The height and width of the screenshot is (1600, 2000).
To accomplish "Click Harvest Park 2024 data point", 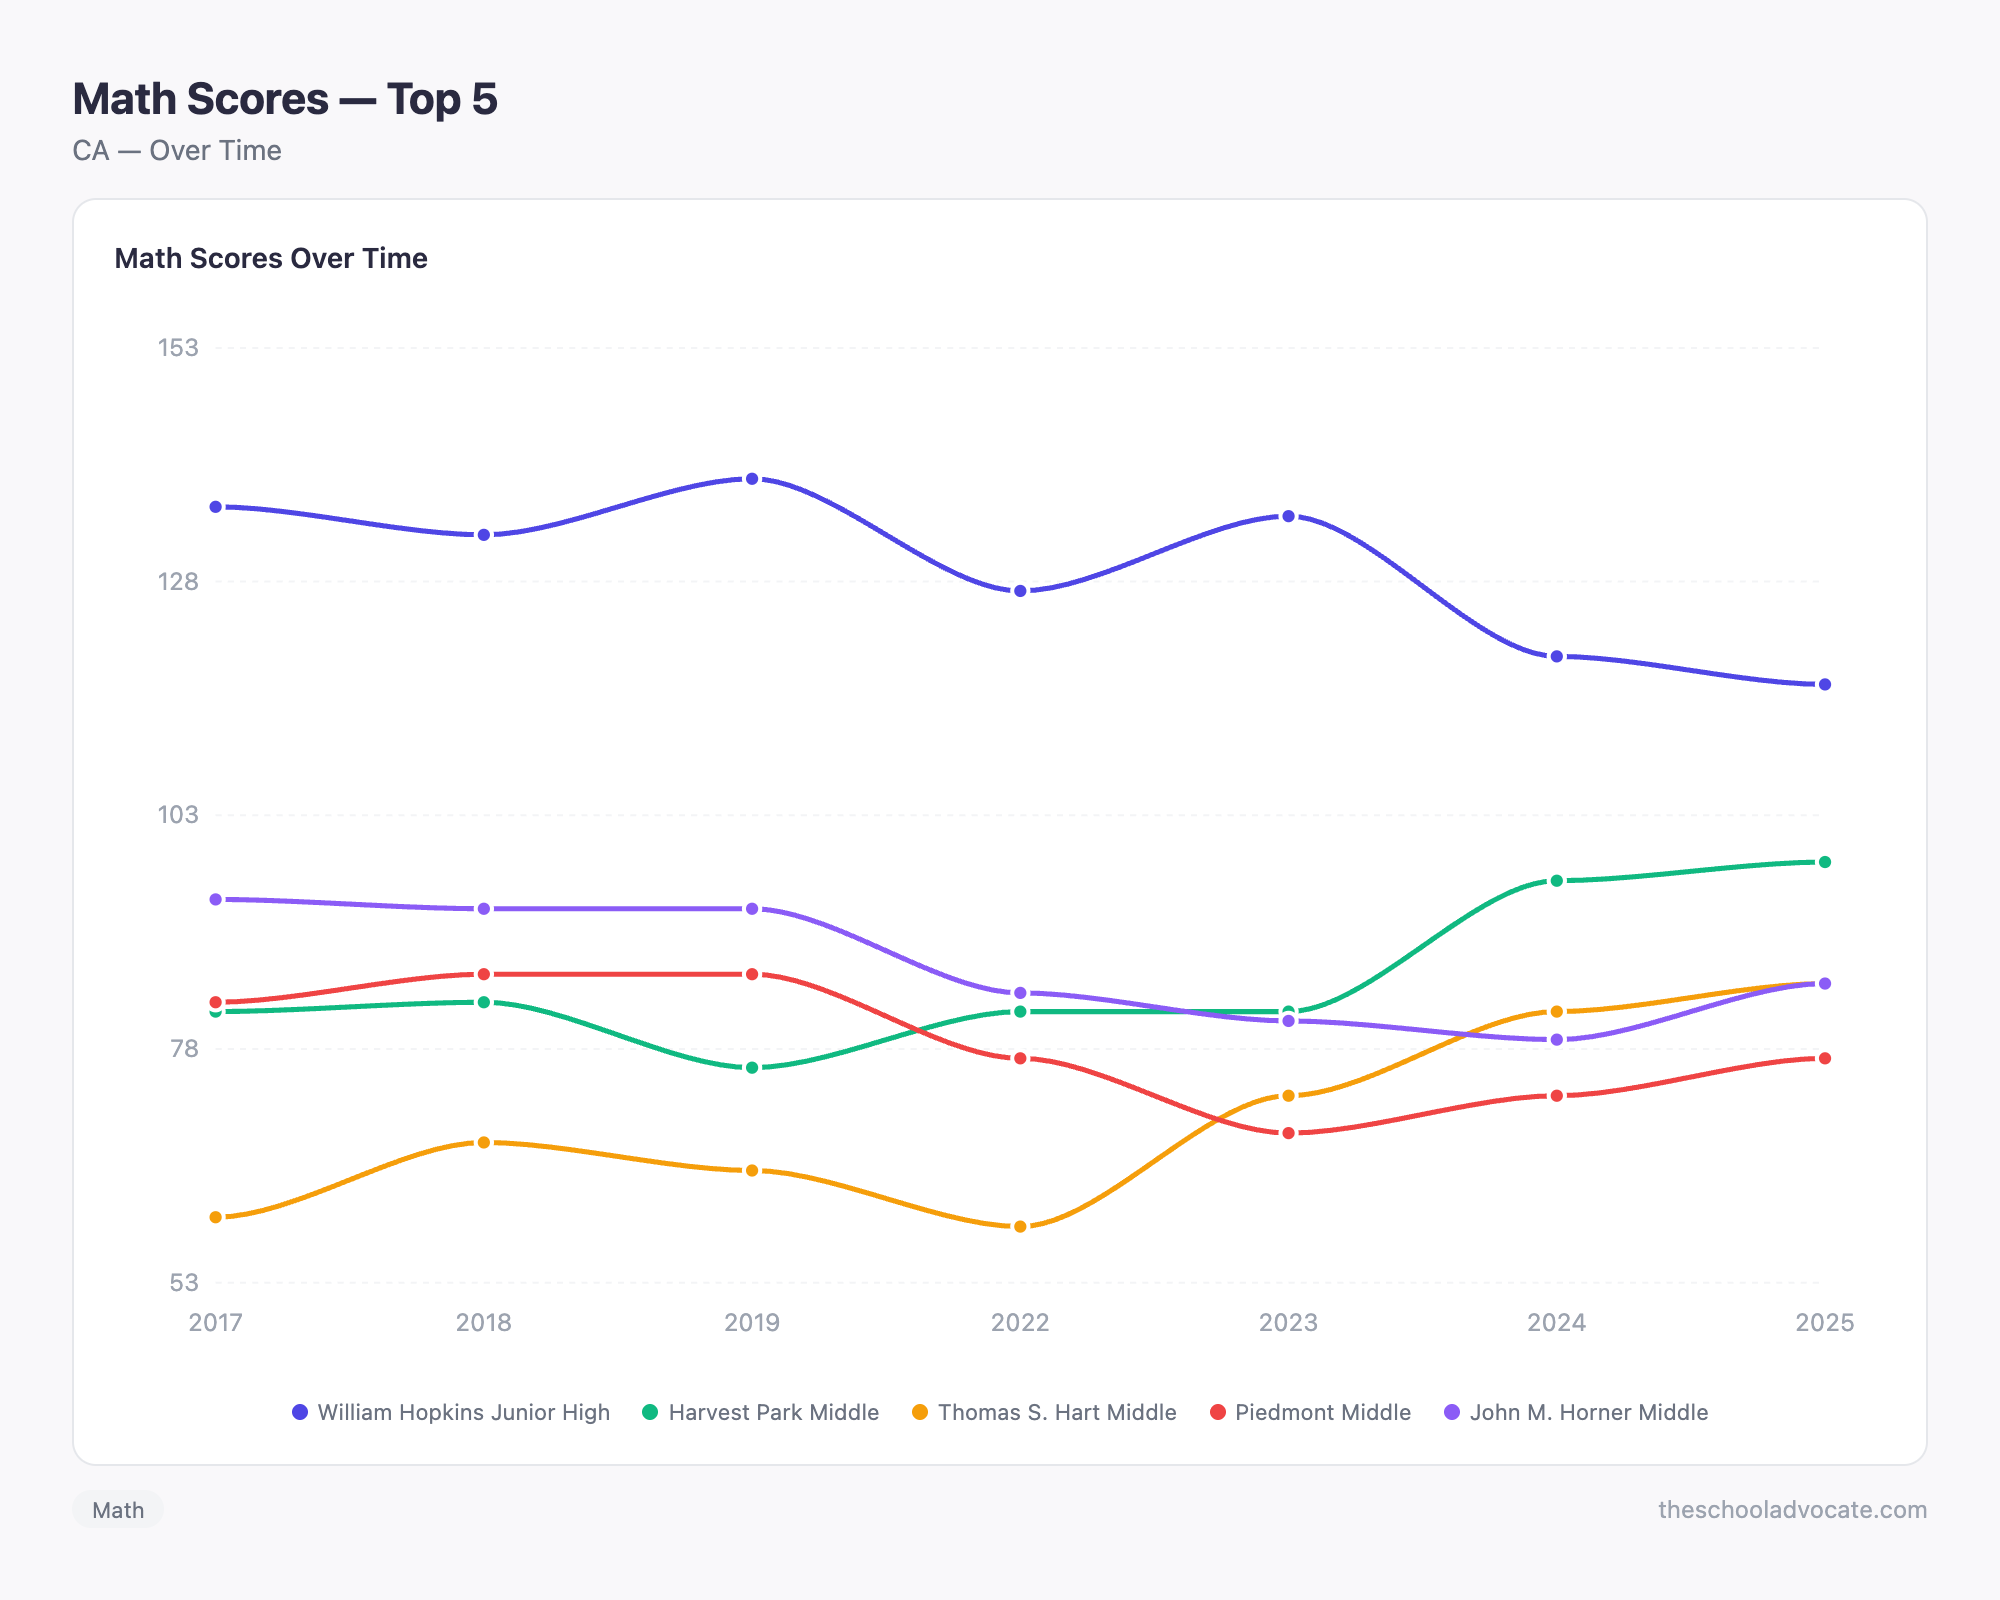I will [1557, 881].
